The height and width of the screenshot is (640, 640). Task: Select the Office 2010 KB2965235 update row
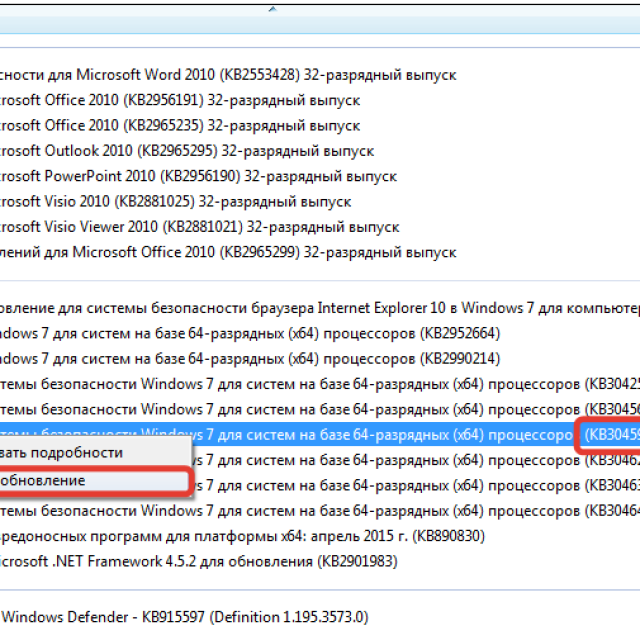[x=180, y=126]
